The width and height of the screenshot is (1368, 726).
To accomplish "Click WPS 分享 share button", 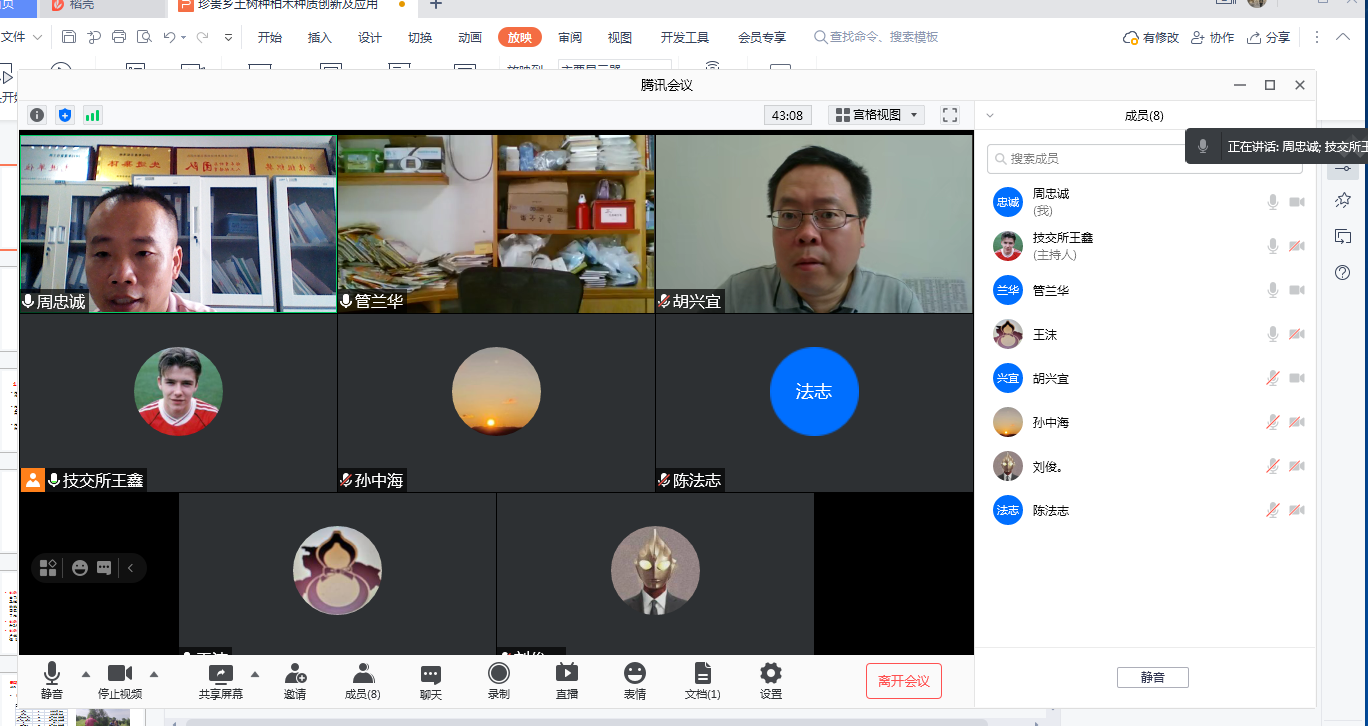I will pos(1268,38).
